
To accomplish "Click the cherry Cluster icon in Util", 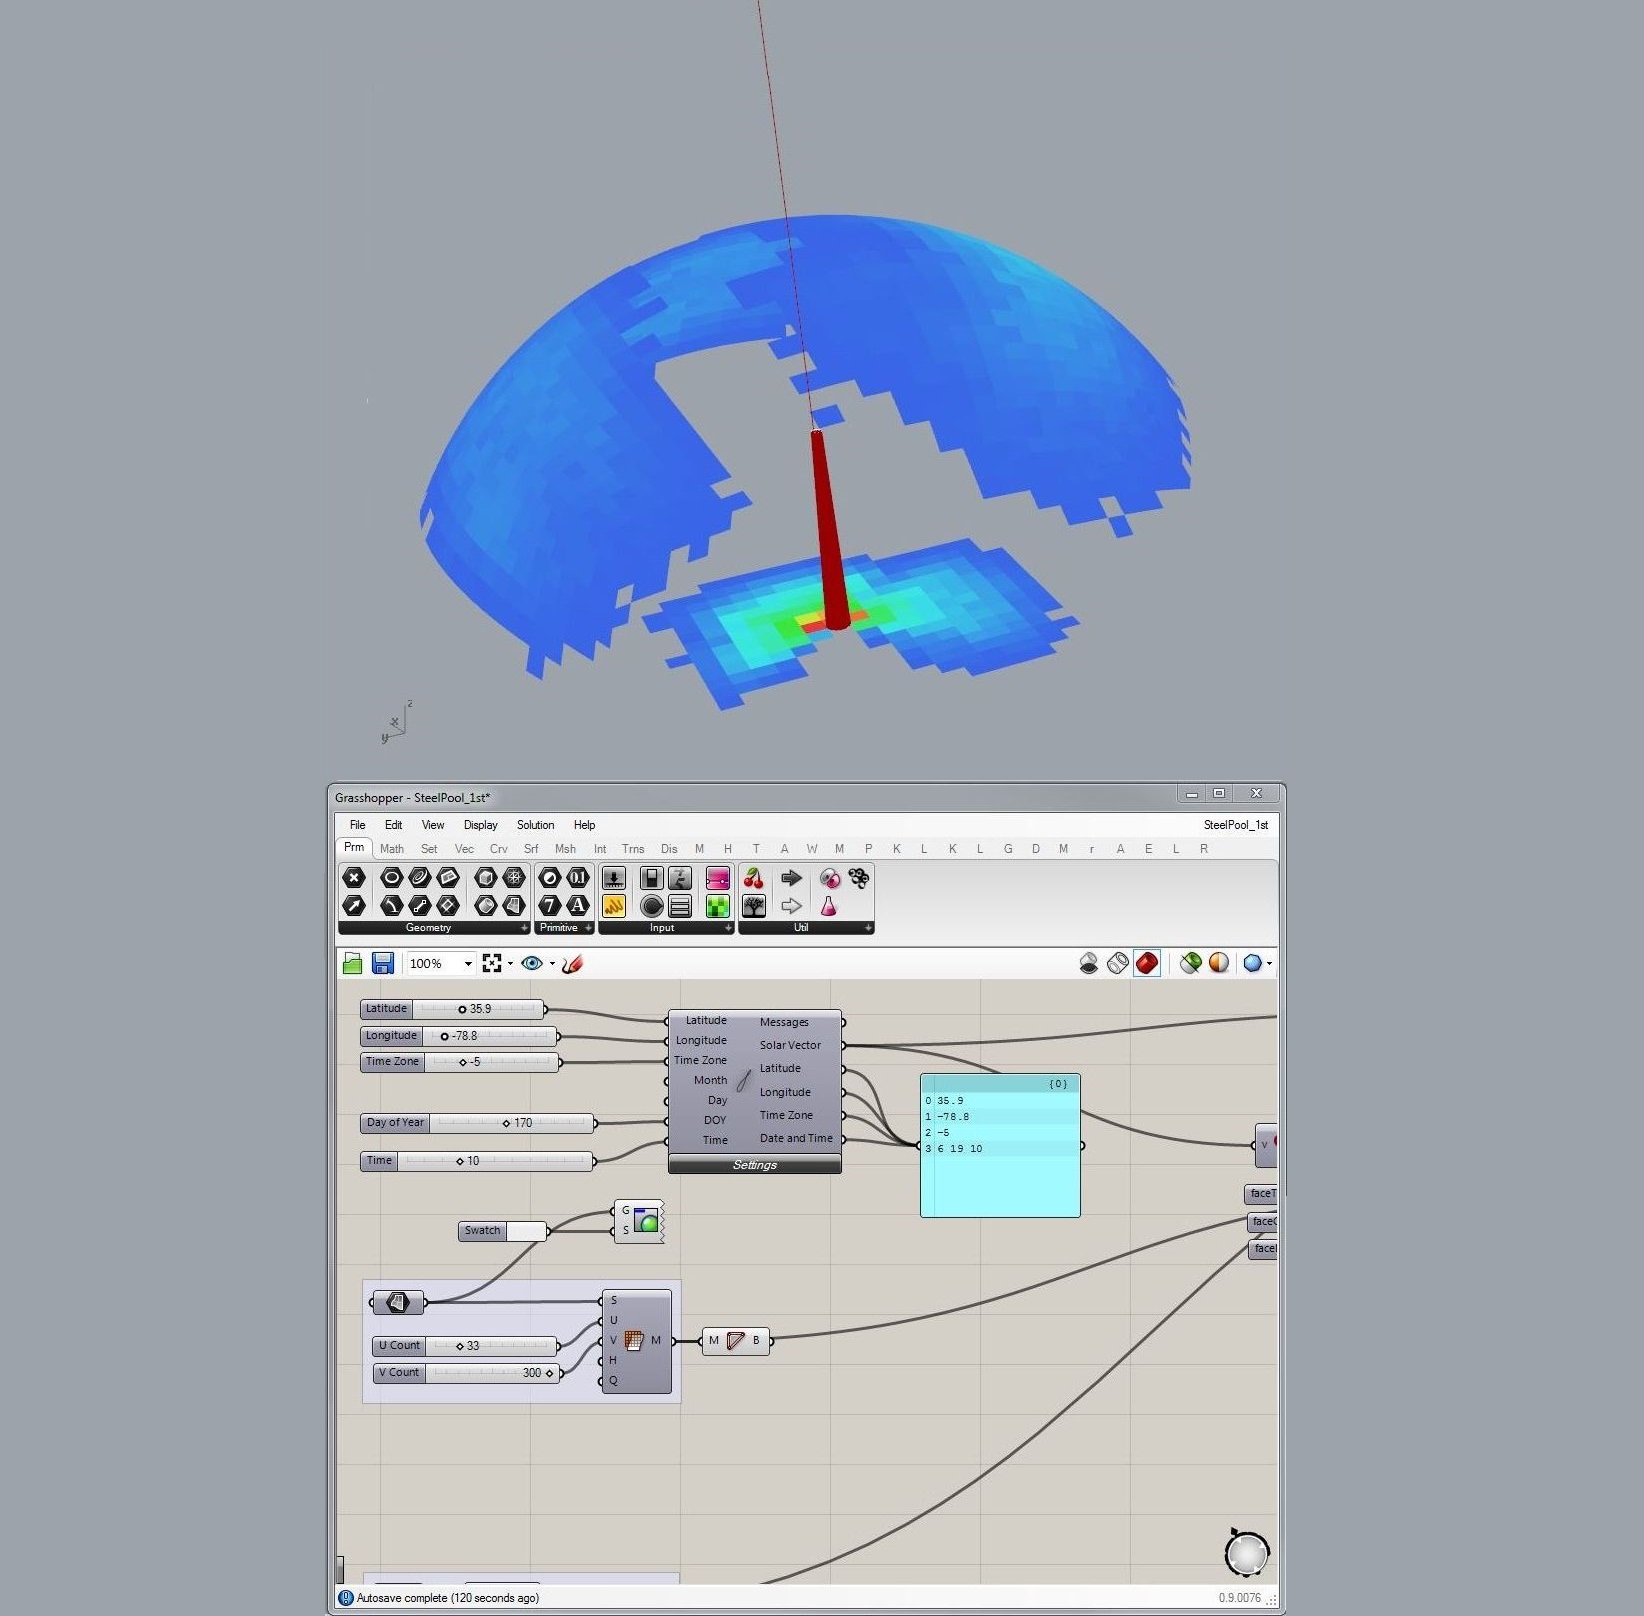I will [754, 878].
